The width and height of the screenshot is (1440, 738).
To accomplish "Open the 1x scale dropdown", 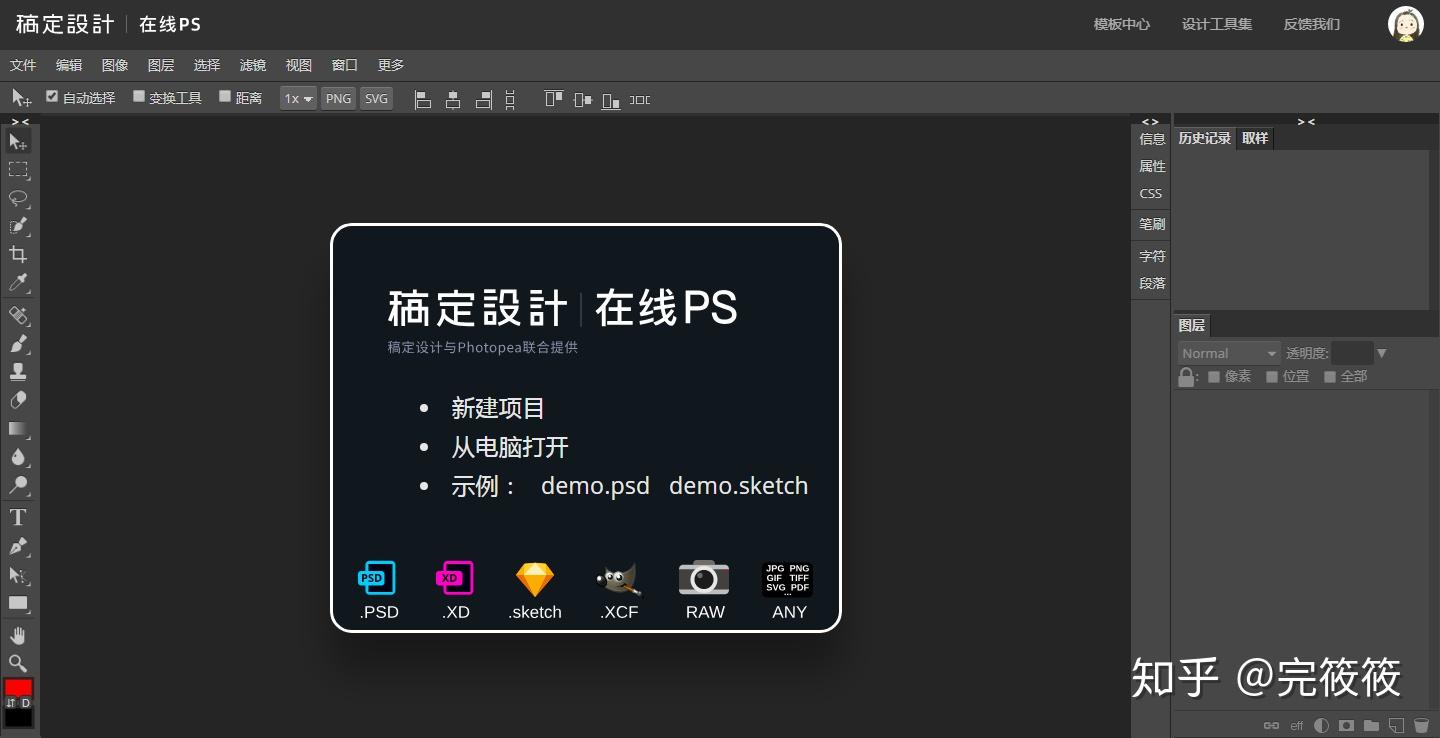I will tap(298, 98).
